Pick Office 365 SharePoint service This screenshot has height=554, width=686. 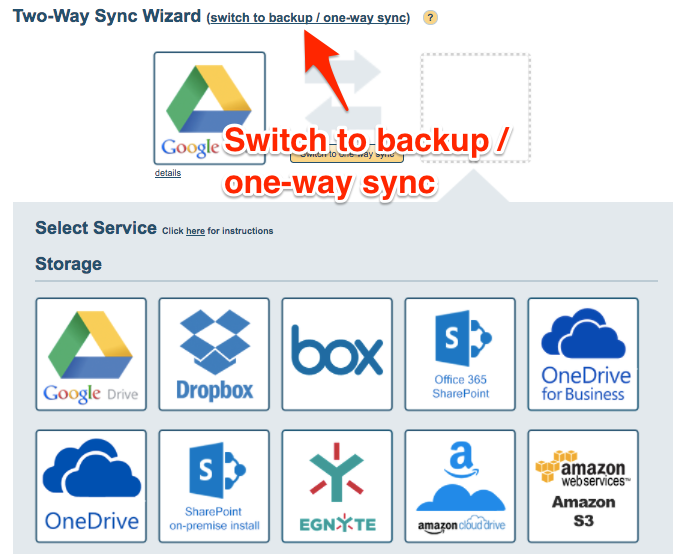[x=460, y=354]
